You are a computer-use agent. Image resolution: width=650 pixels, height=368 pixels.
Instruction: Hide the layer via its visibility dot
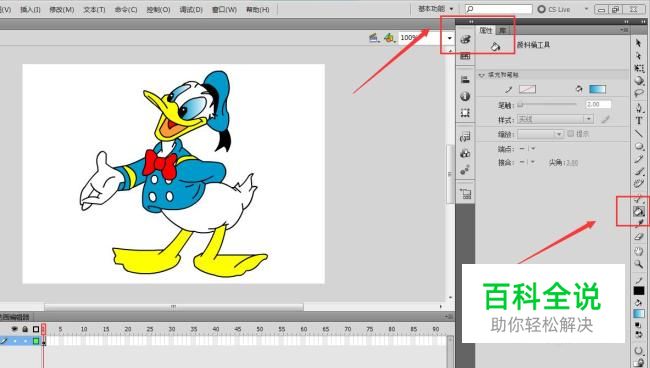15,341
